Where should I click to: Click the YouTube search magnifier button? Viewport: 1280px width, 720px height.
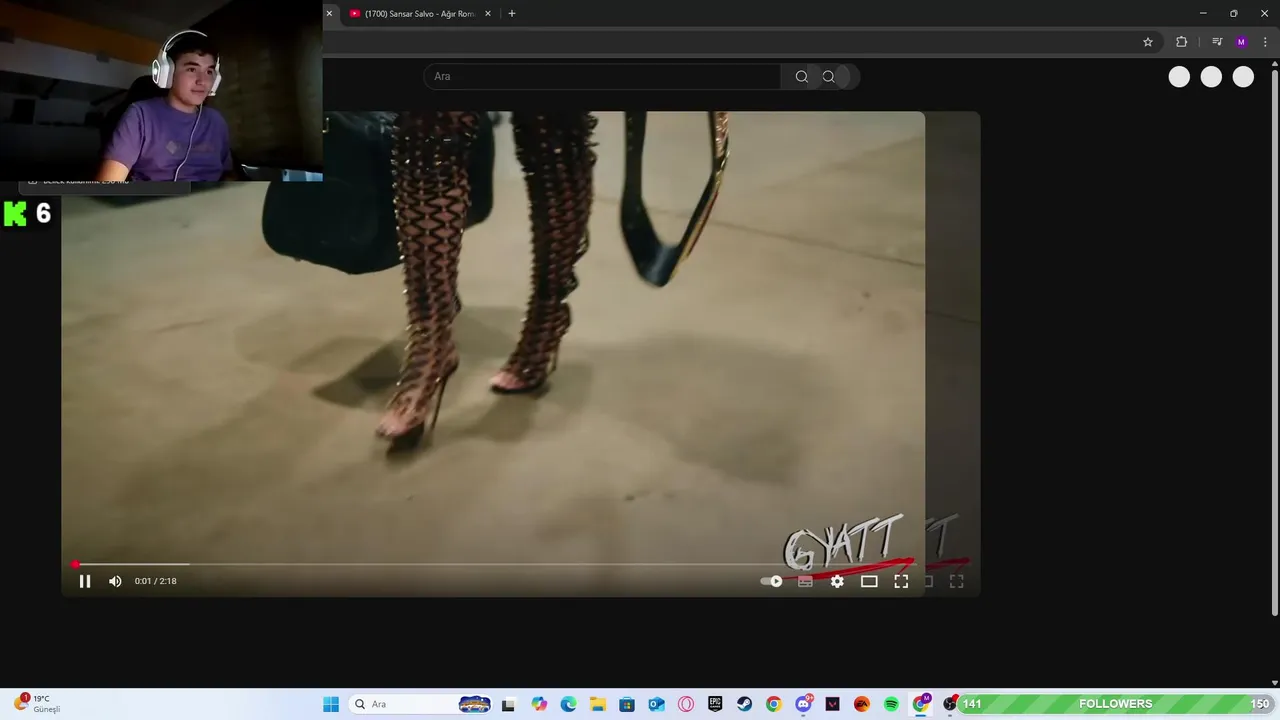point(801,76)
